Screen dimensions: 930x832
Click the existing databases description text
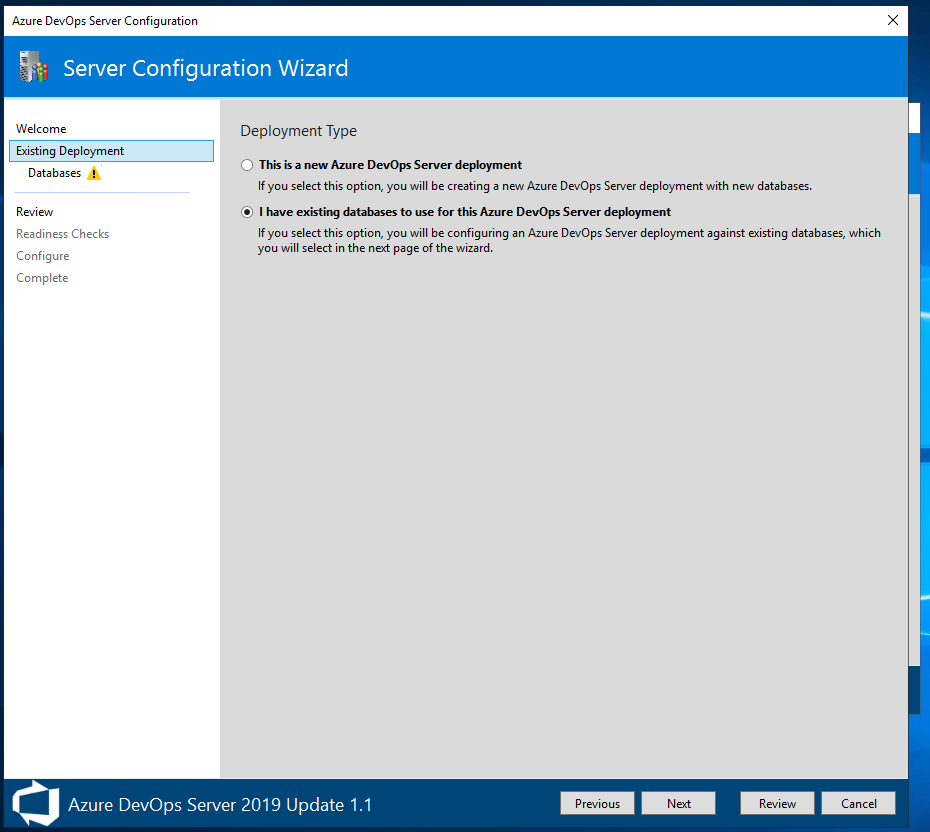[x=569, y=240]
